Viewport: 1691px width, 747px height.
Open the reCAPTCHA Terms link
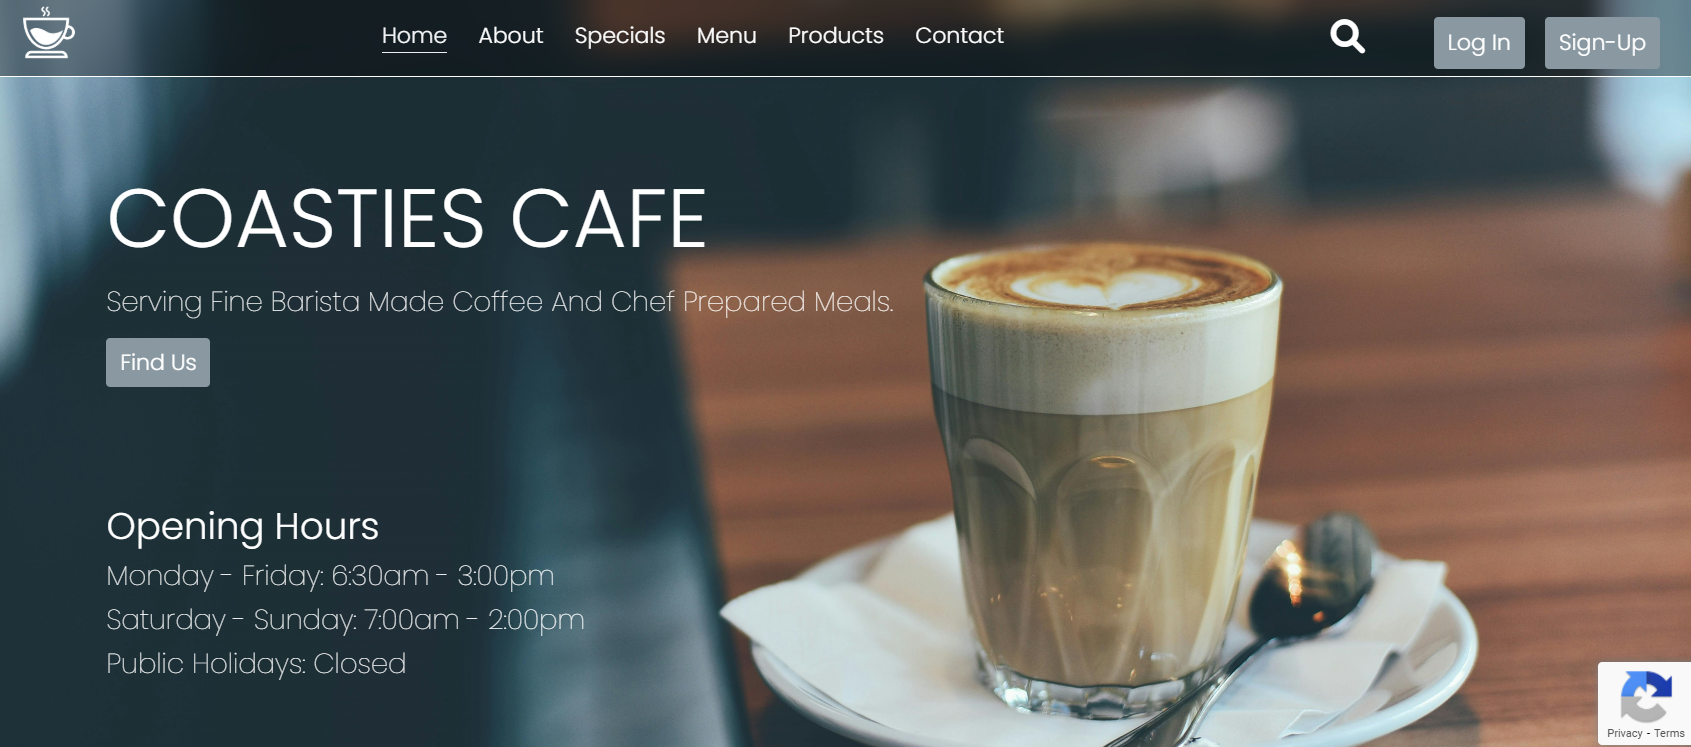point(1669,733)
